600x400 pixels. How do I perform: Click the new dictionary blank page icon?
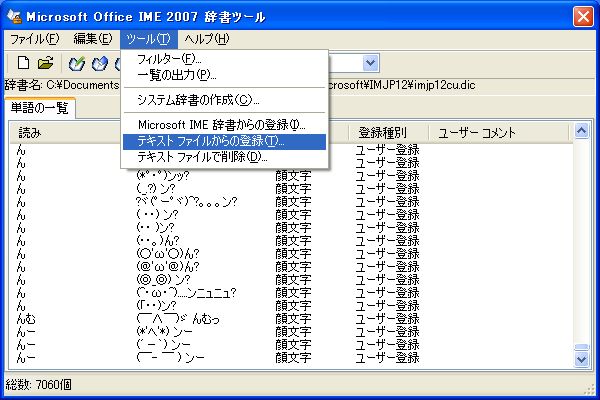23,63
